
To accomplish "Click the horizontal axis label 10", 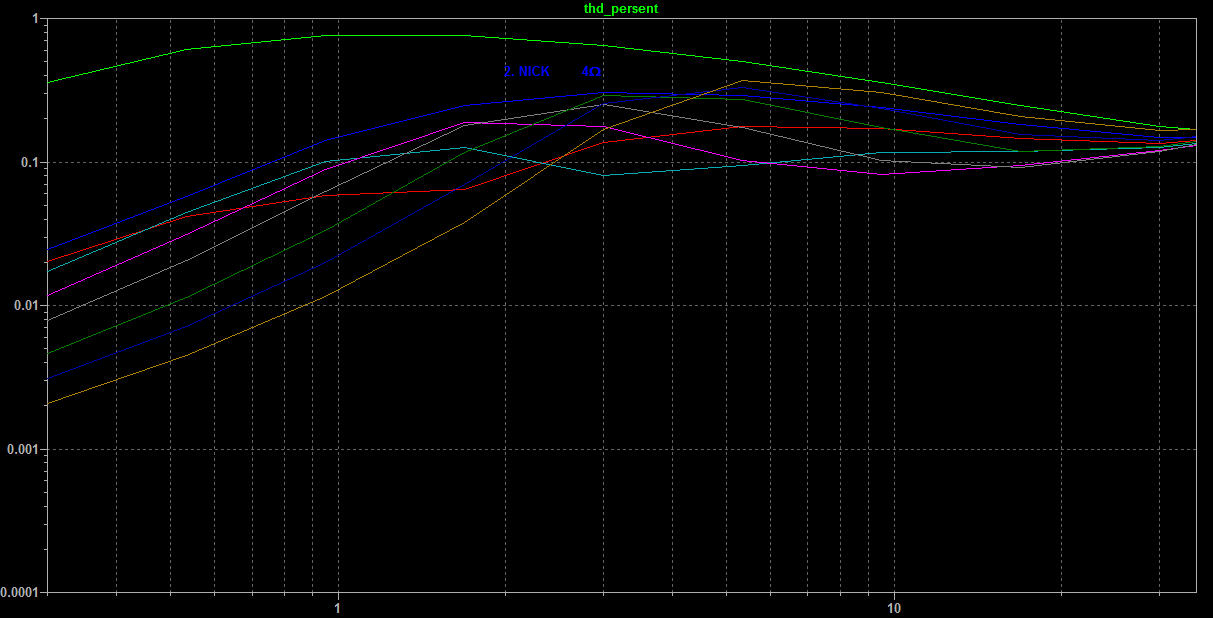I will tap(894, 608).
